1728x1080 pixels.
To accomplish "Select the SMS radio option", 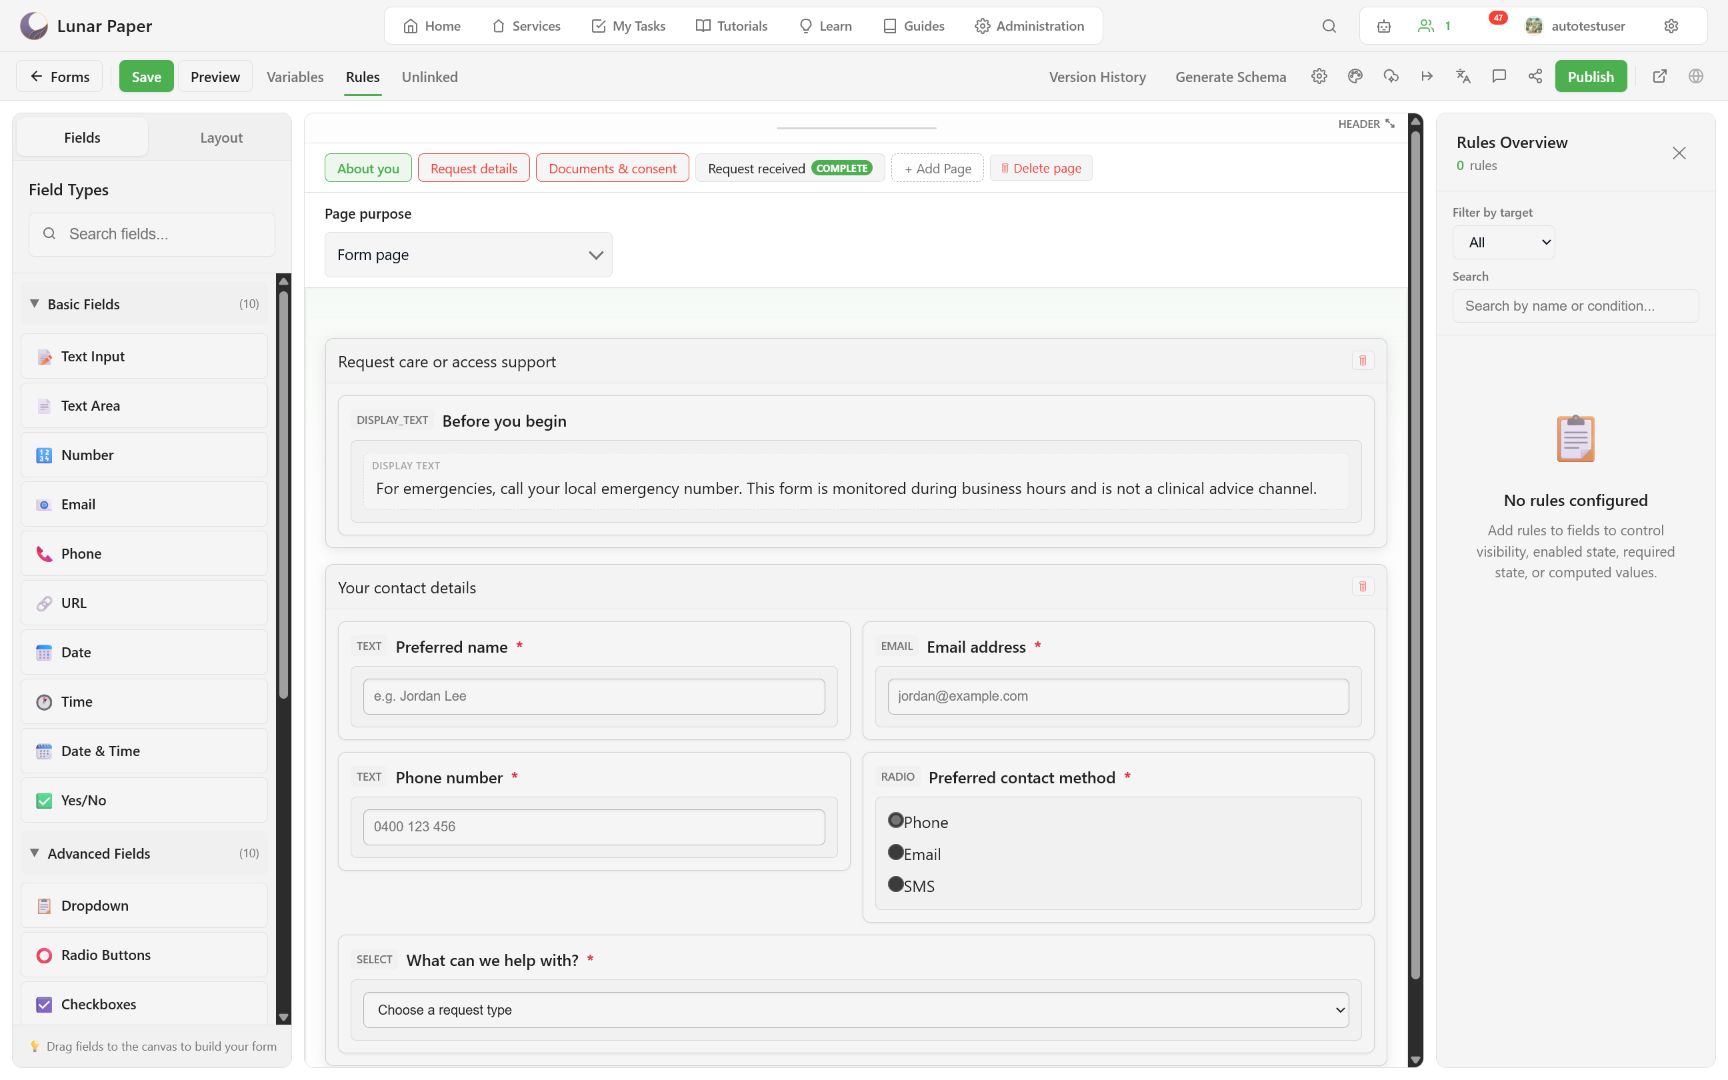I will tap(896, 884).
